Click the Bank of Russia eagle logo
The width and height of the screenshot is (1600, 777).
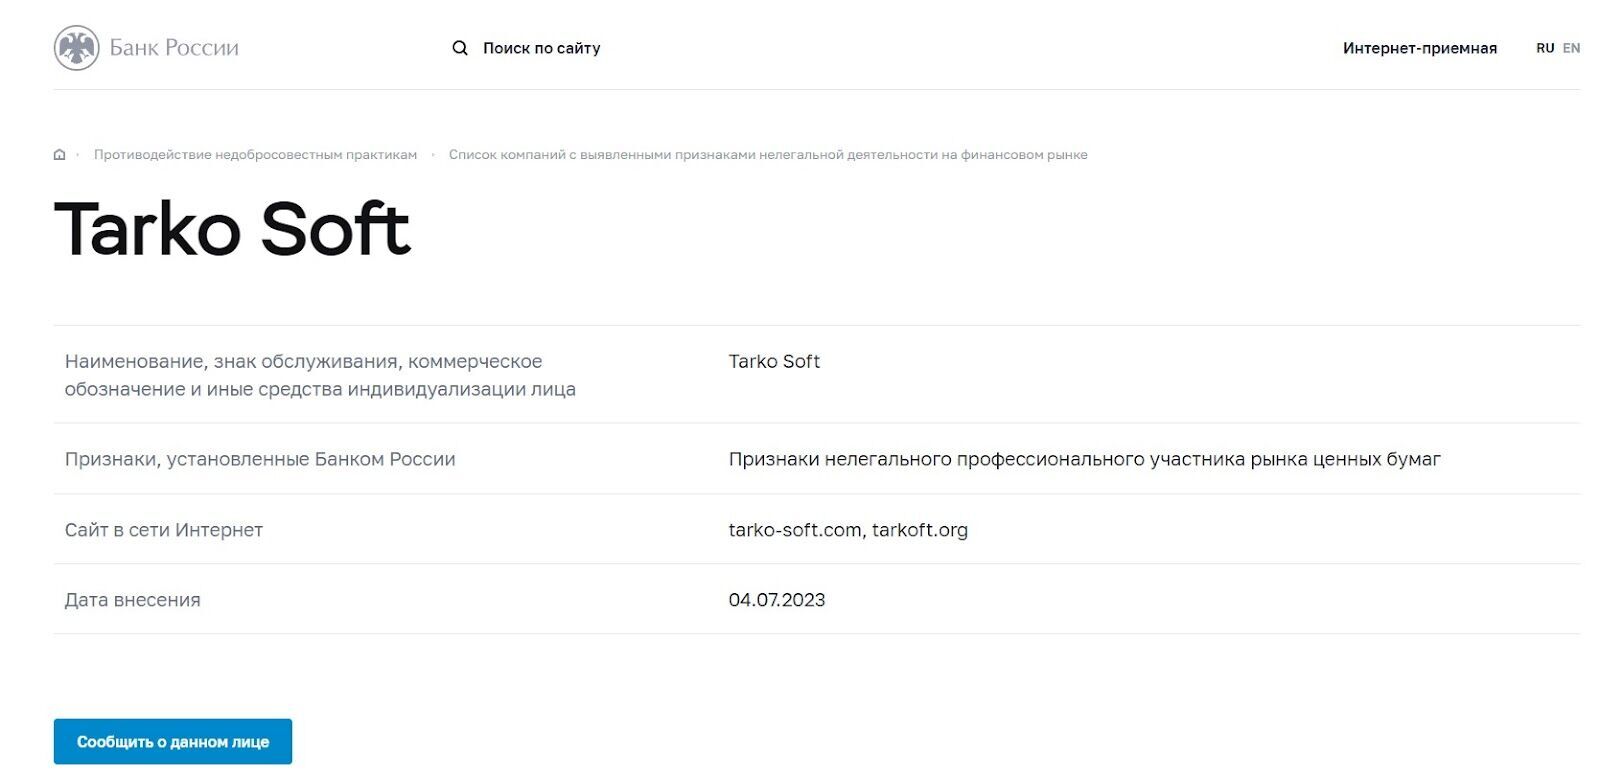click(x=76, y=48)
